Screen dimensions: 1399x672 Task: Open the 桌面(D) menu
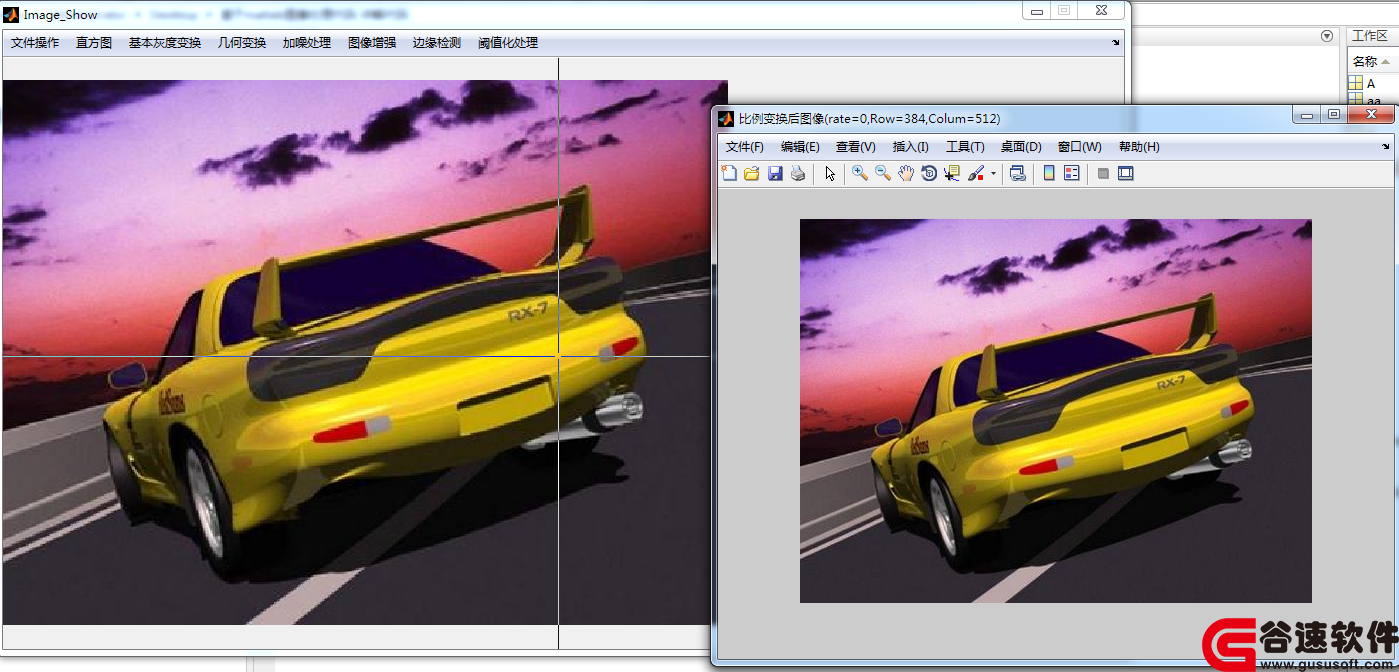click(x=1021, y=147)
